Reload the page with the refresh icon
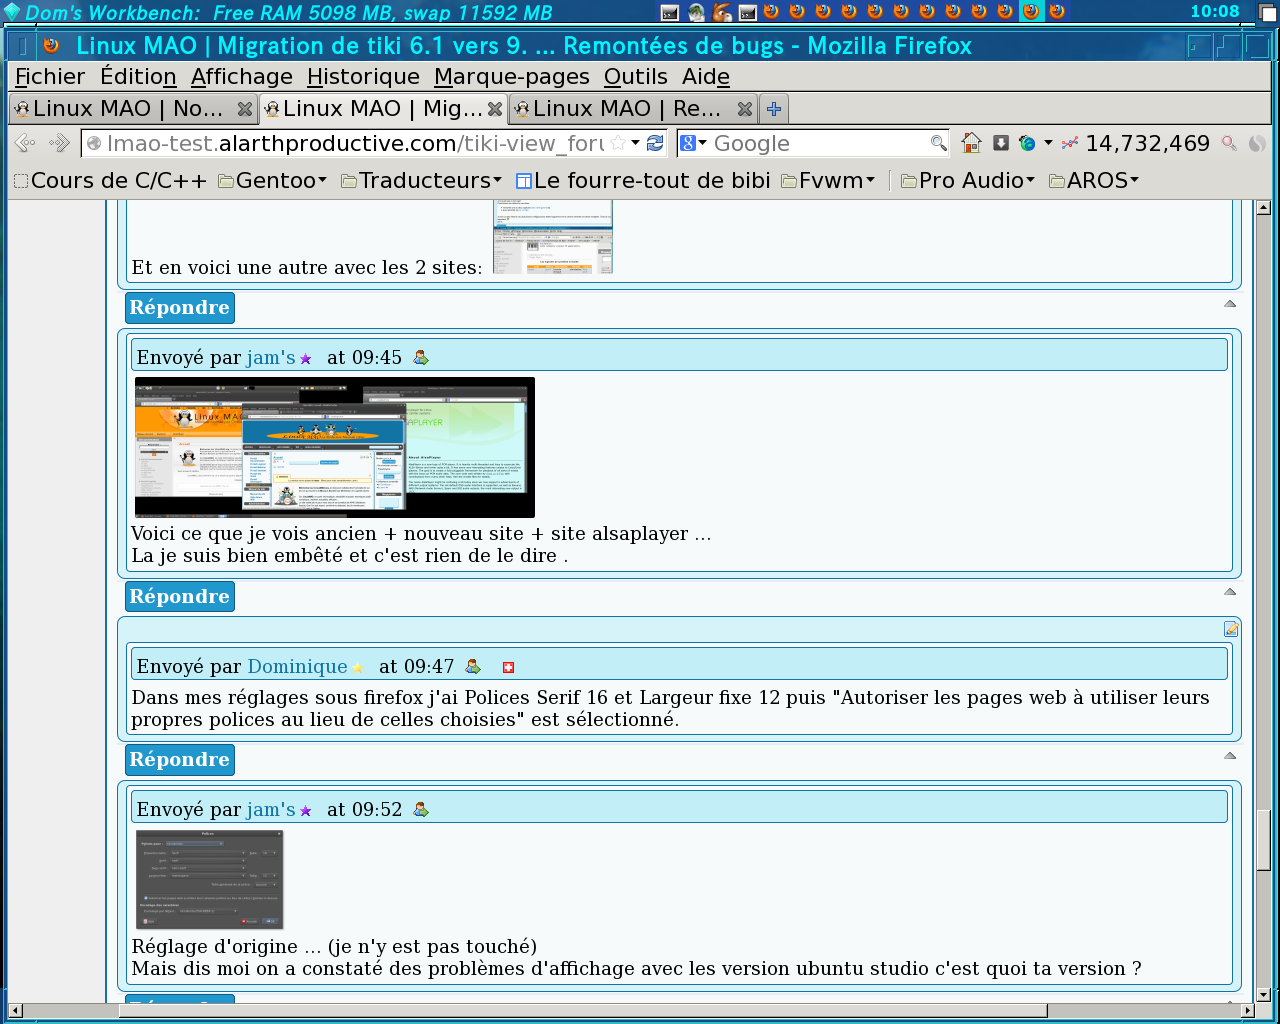This screenshot has height=1024, width=1280. pyautogui.click(x=655, y=143)
